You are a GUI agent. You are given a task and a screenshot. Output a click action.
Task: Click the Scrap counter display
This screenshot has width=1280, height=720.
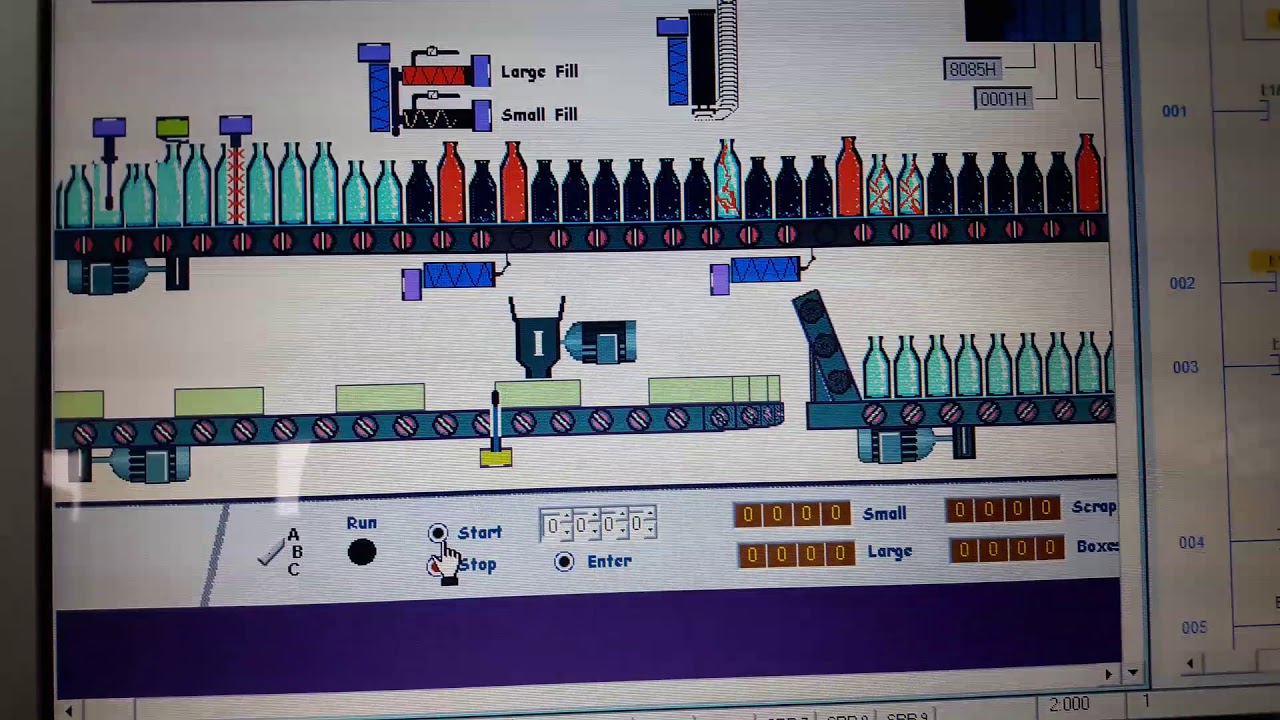click(x=1003, y=510)
